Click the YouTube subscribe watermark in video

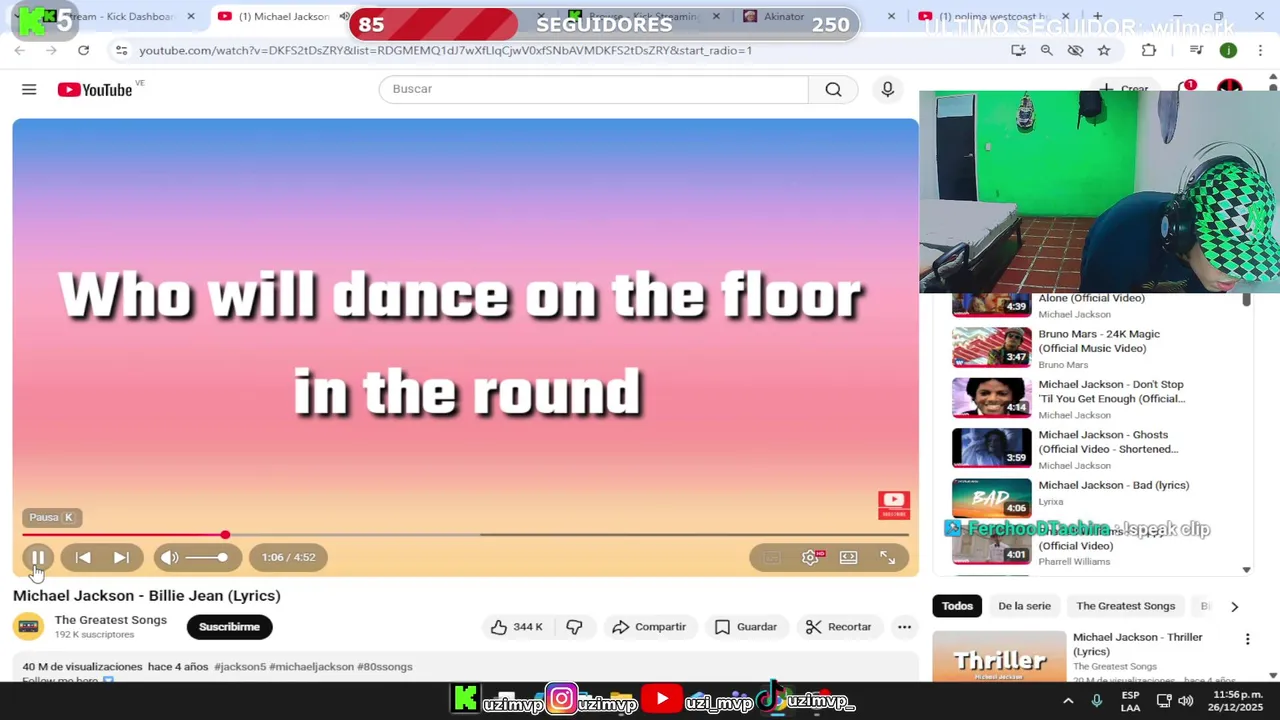(x=894, y=505)
